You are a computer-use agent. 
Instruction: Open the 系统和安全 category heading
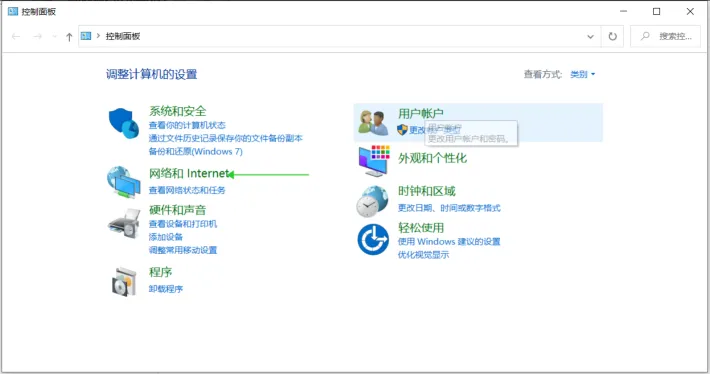[178, 111]
